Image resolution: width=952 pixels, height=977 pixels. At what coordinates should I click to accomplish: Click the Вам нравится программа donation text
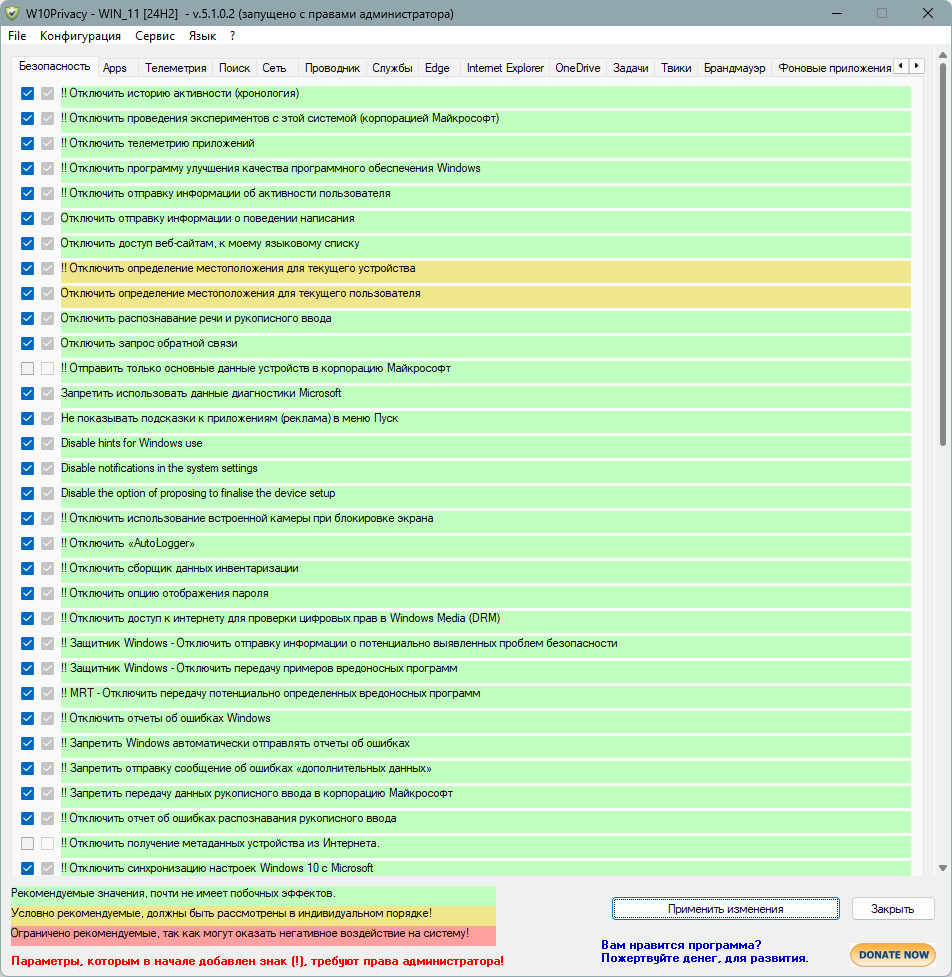tap(704, 951)
